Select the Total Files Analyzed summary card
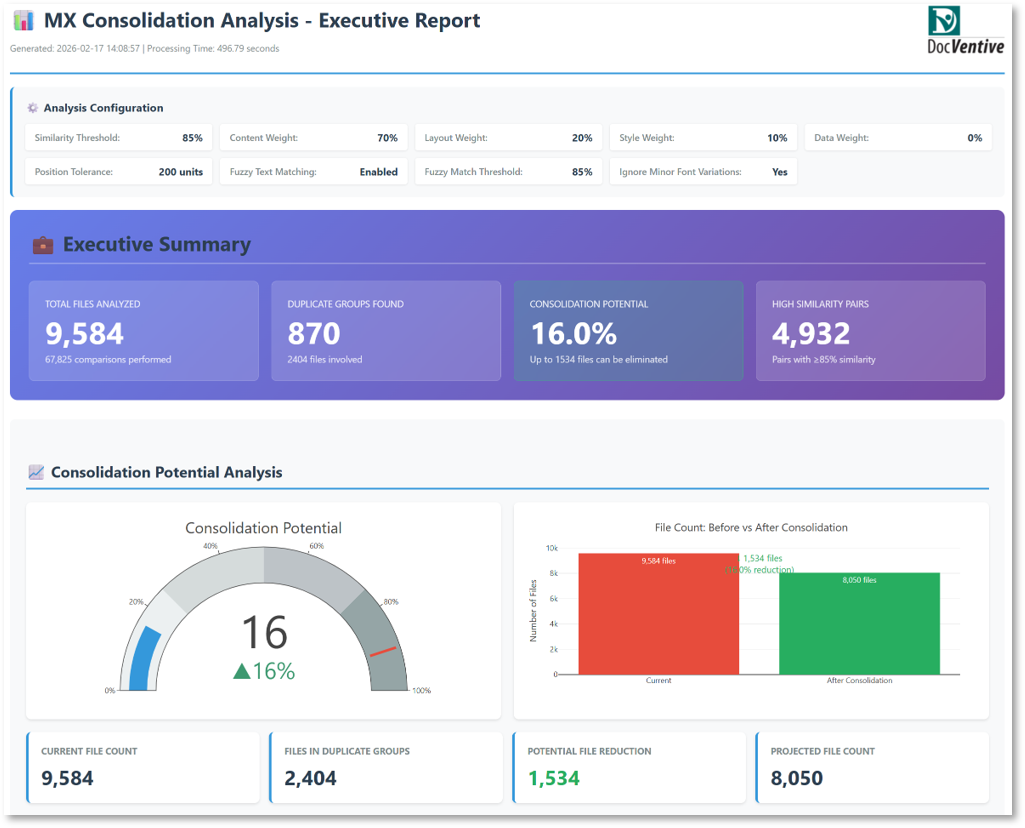 click(x=143, y=331)
